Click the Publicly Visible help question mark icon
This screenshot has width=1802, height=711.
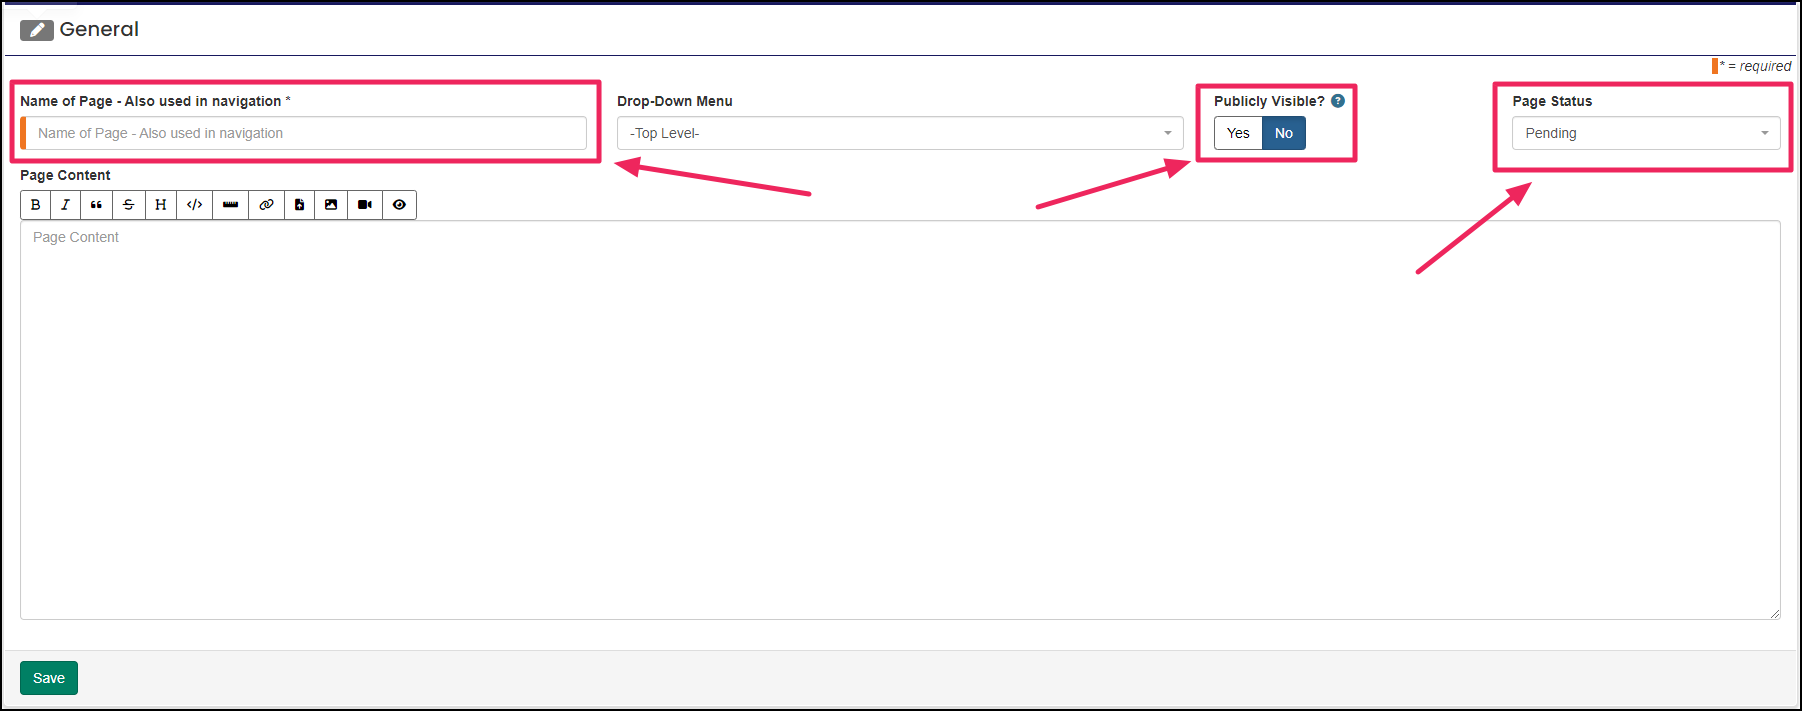[x=1338, y=101]
